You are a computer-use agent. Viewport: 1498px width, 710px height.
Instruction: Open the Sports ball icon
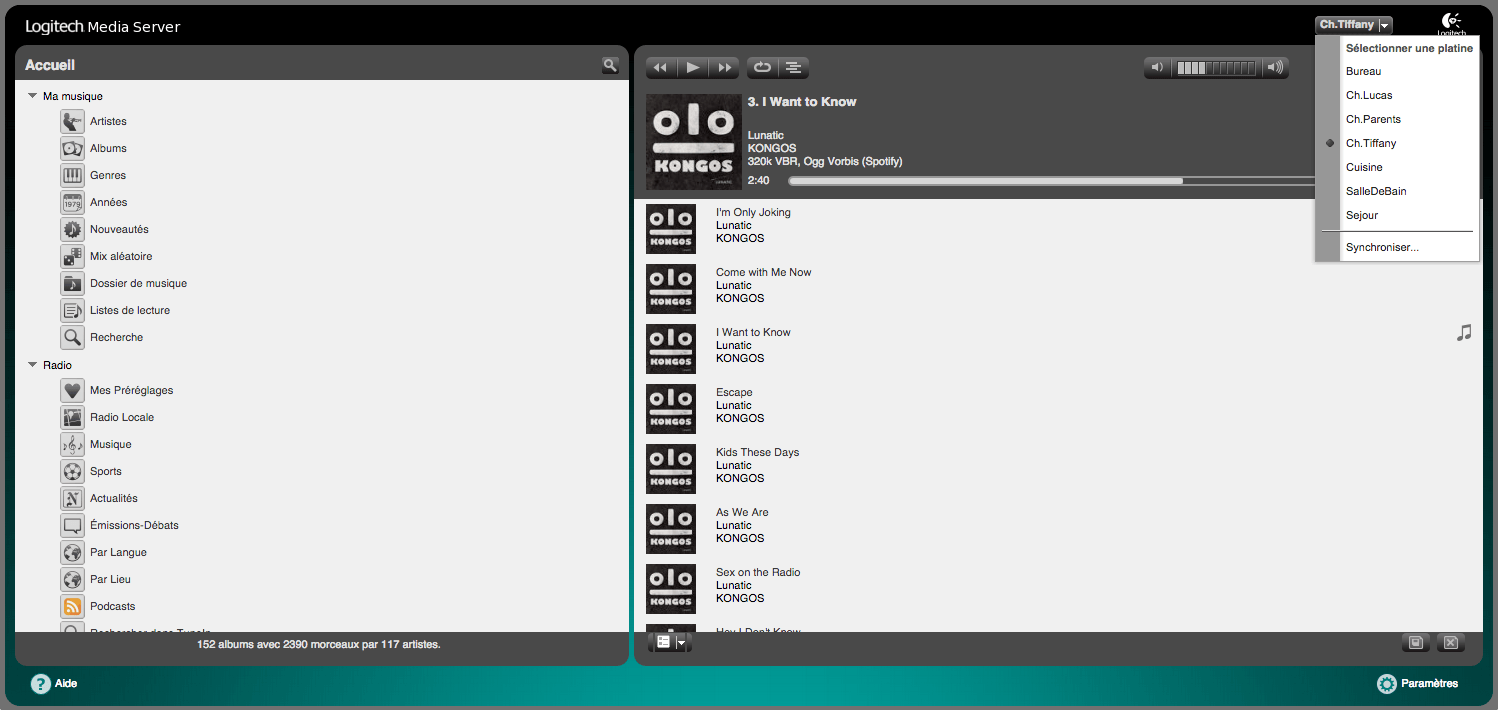tap(72, 471)
